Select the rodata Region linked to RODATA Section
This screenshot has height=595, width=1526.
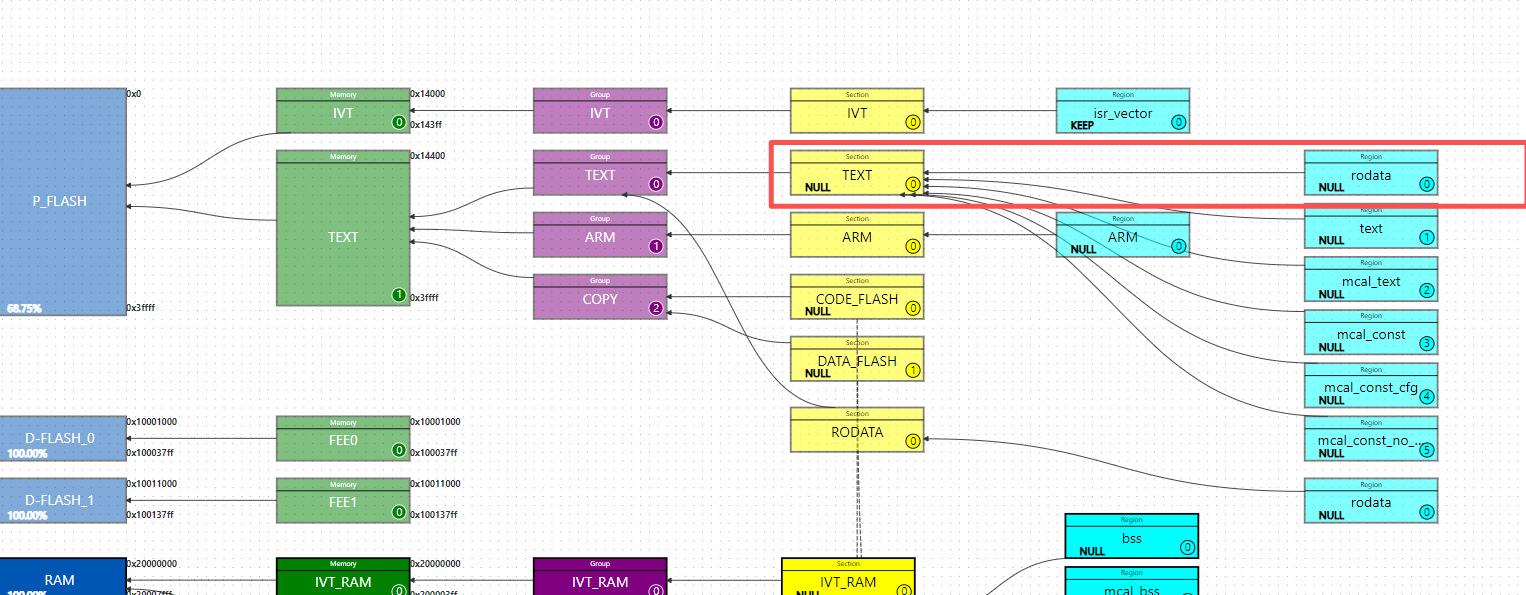1371,500
